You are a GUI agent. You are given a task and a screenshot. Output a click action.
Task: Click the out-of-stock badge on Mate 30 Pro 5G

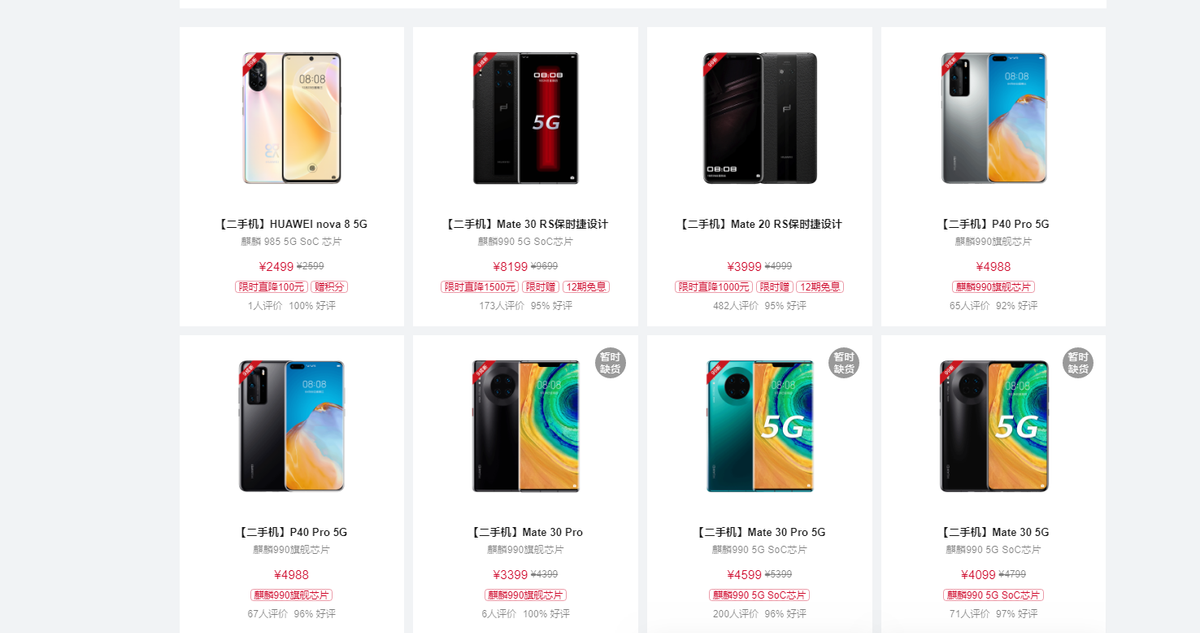point(844,363)
